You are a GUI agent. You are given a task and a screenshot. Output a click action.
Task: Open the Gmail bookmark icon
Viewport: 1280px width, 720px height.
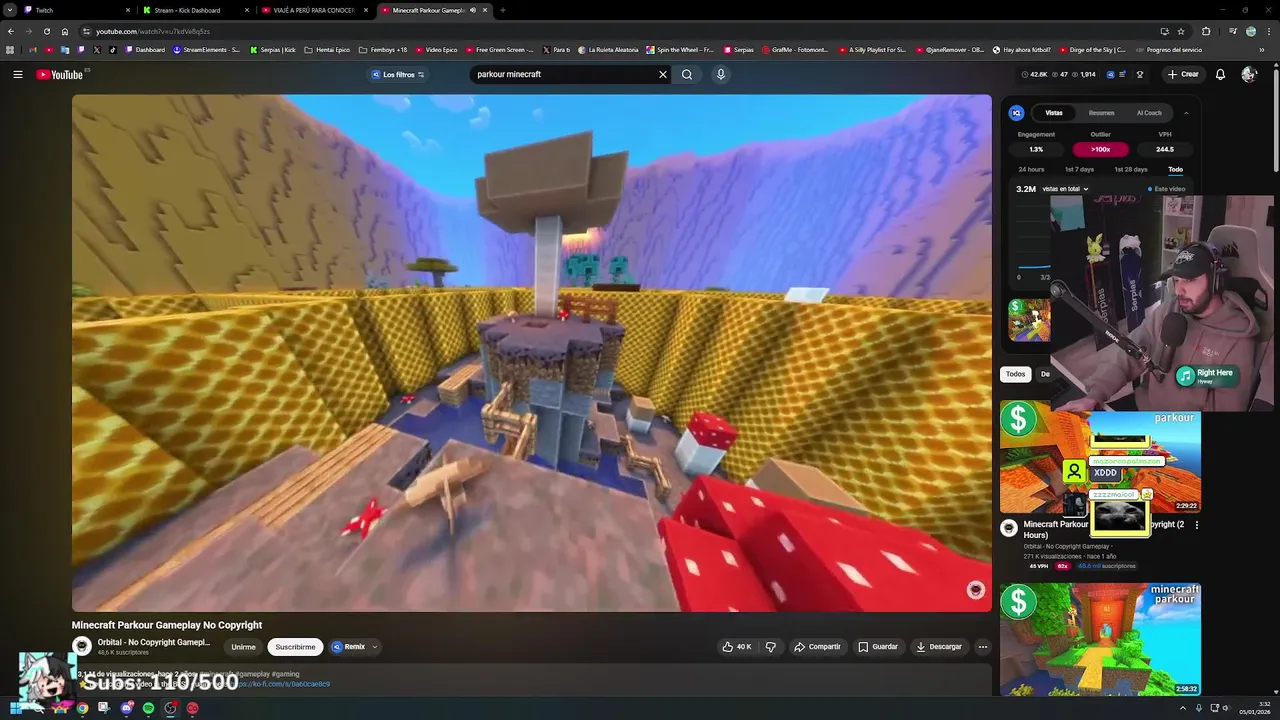point(33,50)
